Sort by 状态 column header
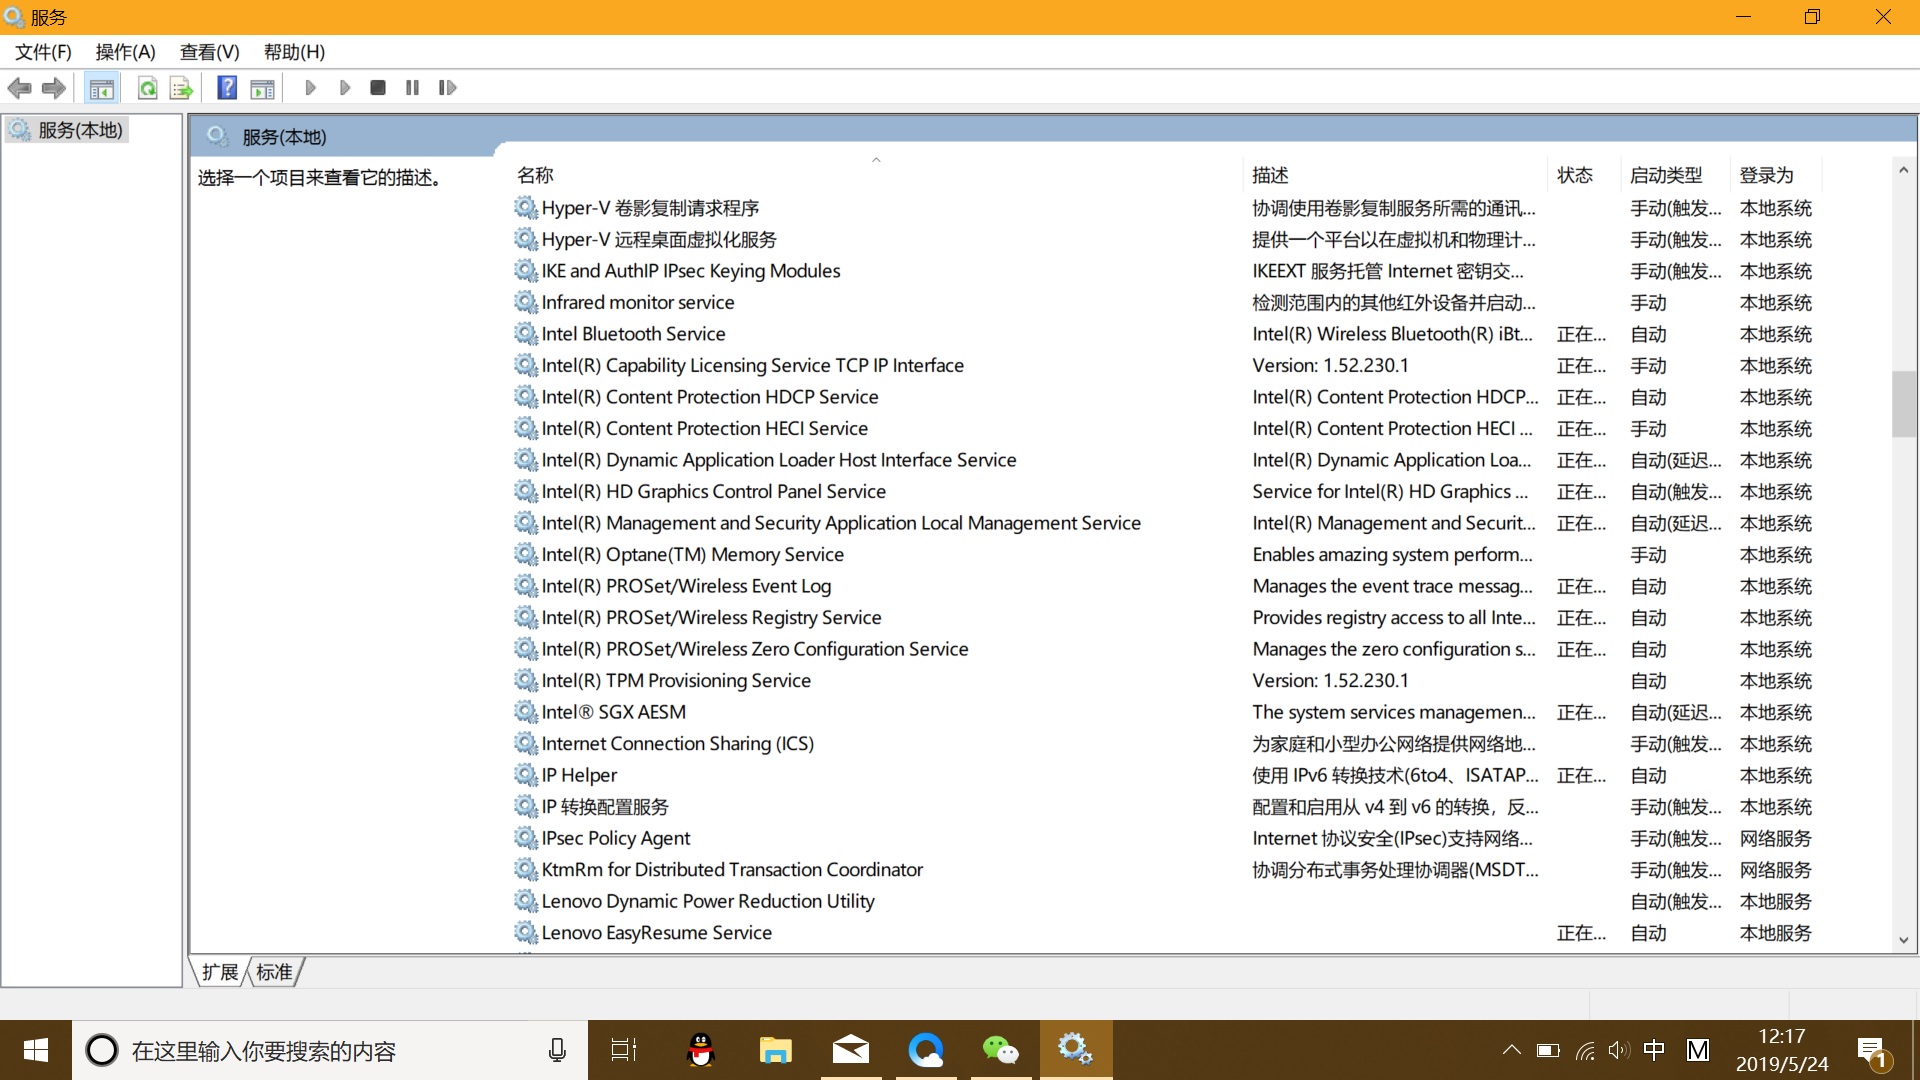 click(1574, 175)
